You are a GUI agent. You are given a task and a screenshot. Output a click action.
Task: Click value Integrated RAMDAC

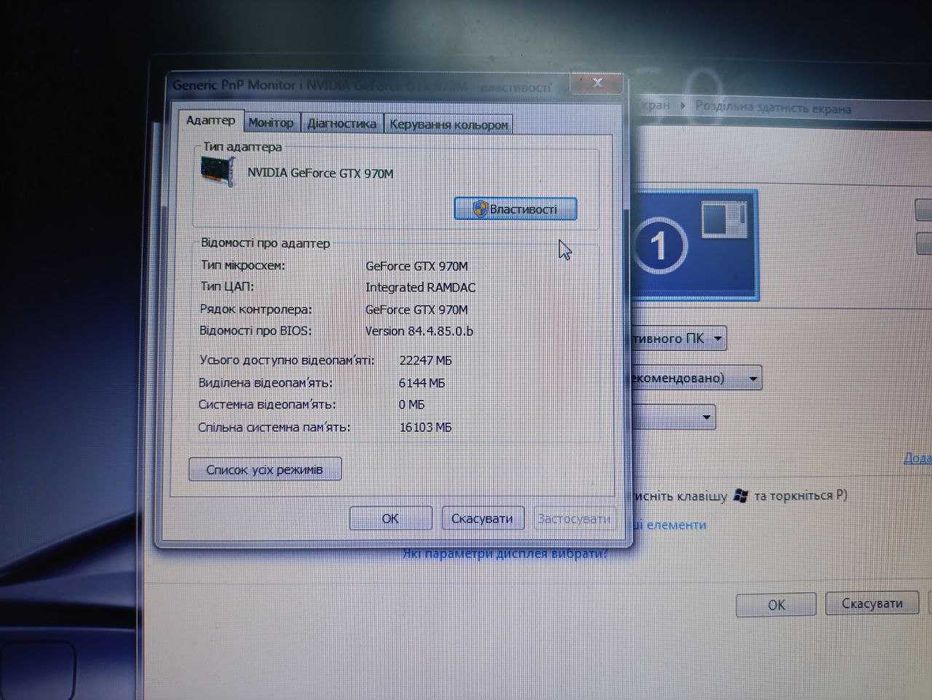click(x=420, y=288)
